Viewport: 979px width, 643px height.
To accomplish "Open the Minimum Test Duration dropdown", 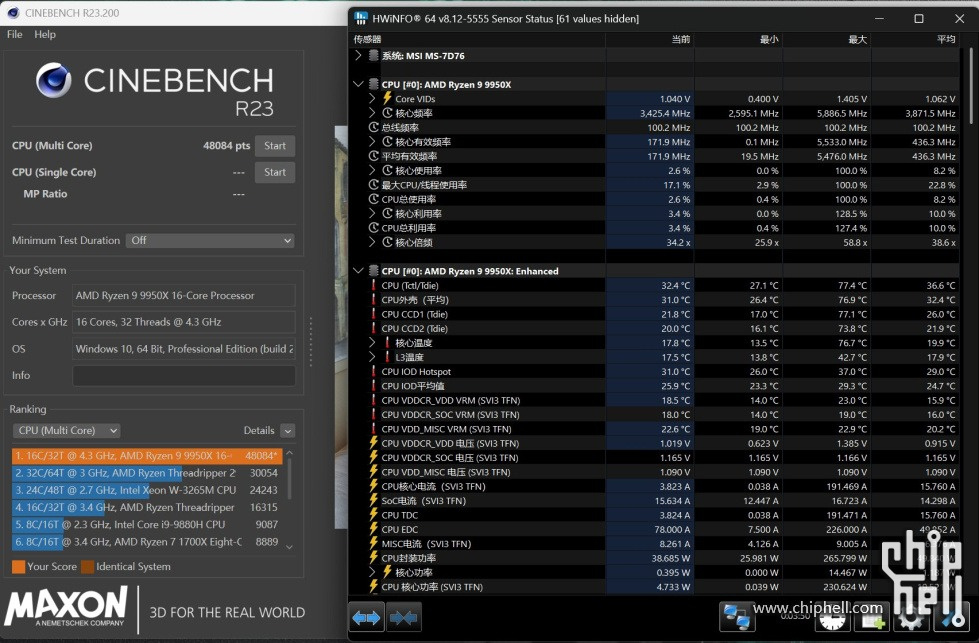I will [210, 240].
